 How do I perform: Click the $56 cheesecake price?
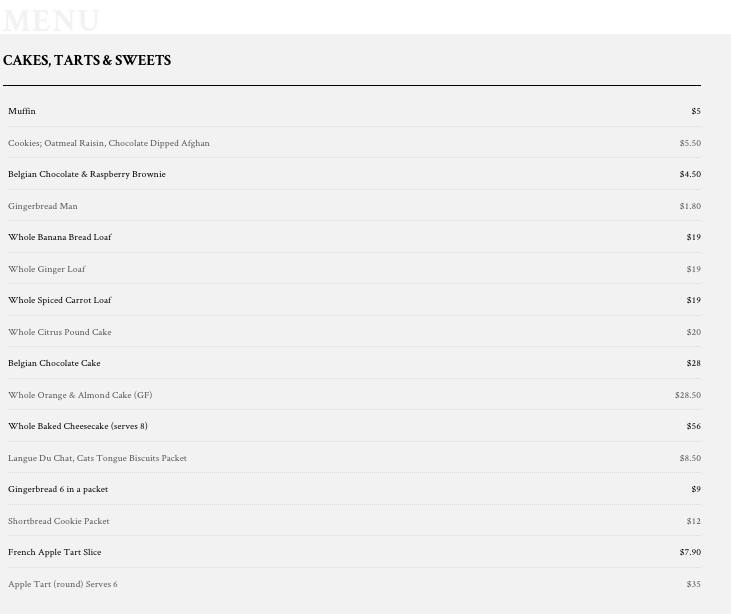pyautogui.click(x=694, y=426)
